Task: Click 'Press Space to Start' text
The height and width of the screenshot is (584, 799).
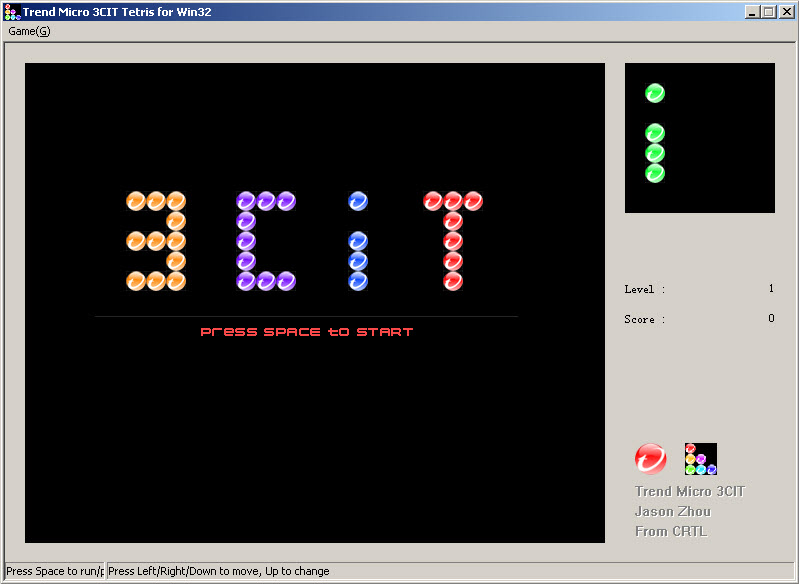Action: (307, 332)
